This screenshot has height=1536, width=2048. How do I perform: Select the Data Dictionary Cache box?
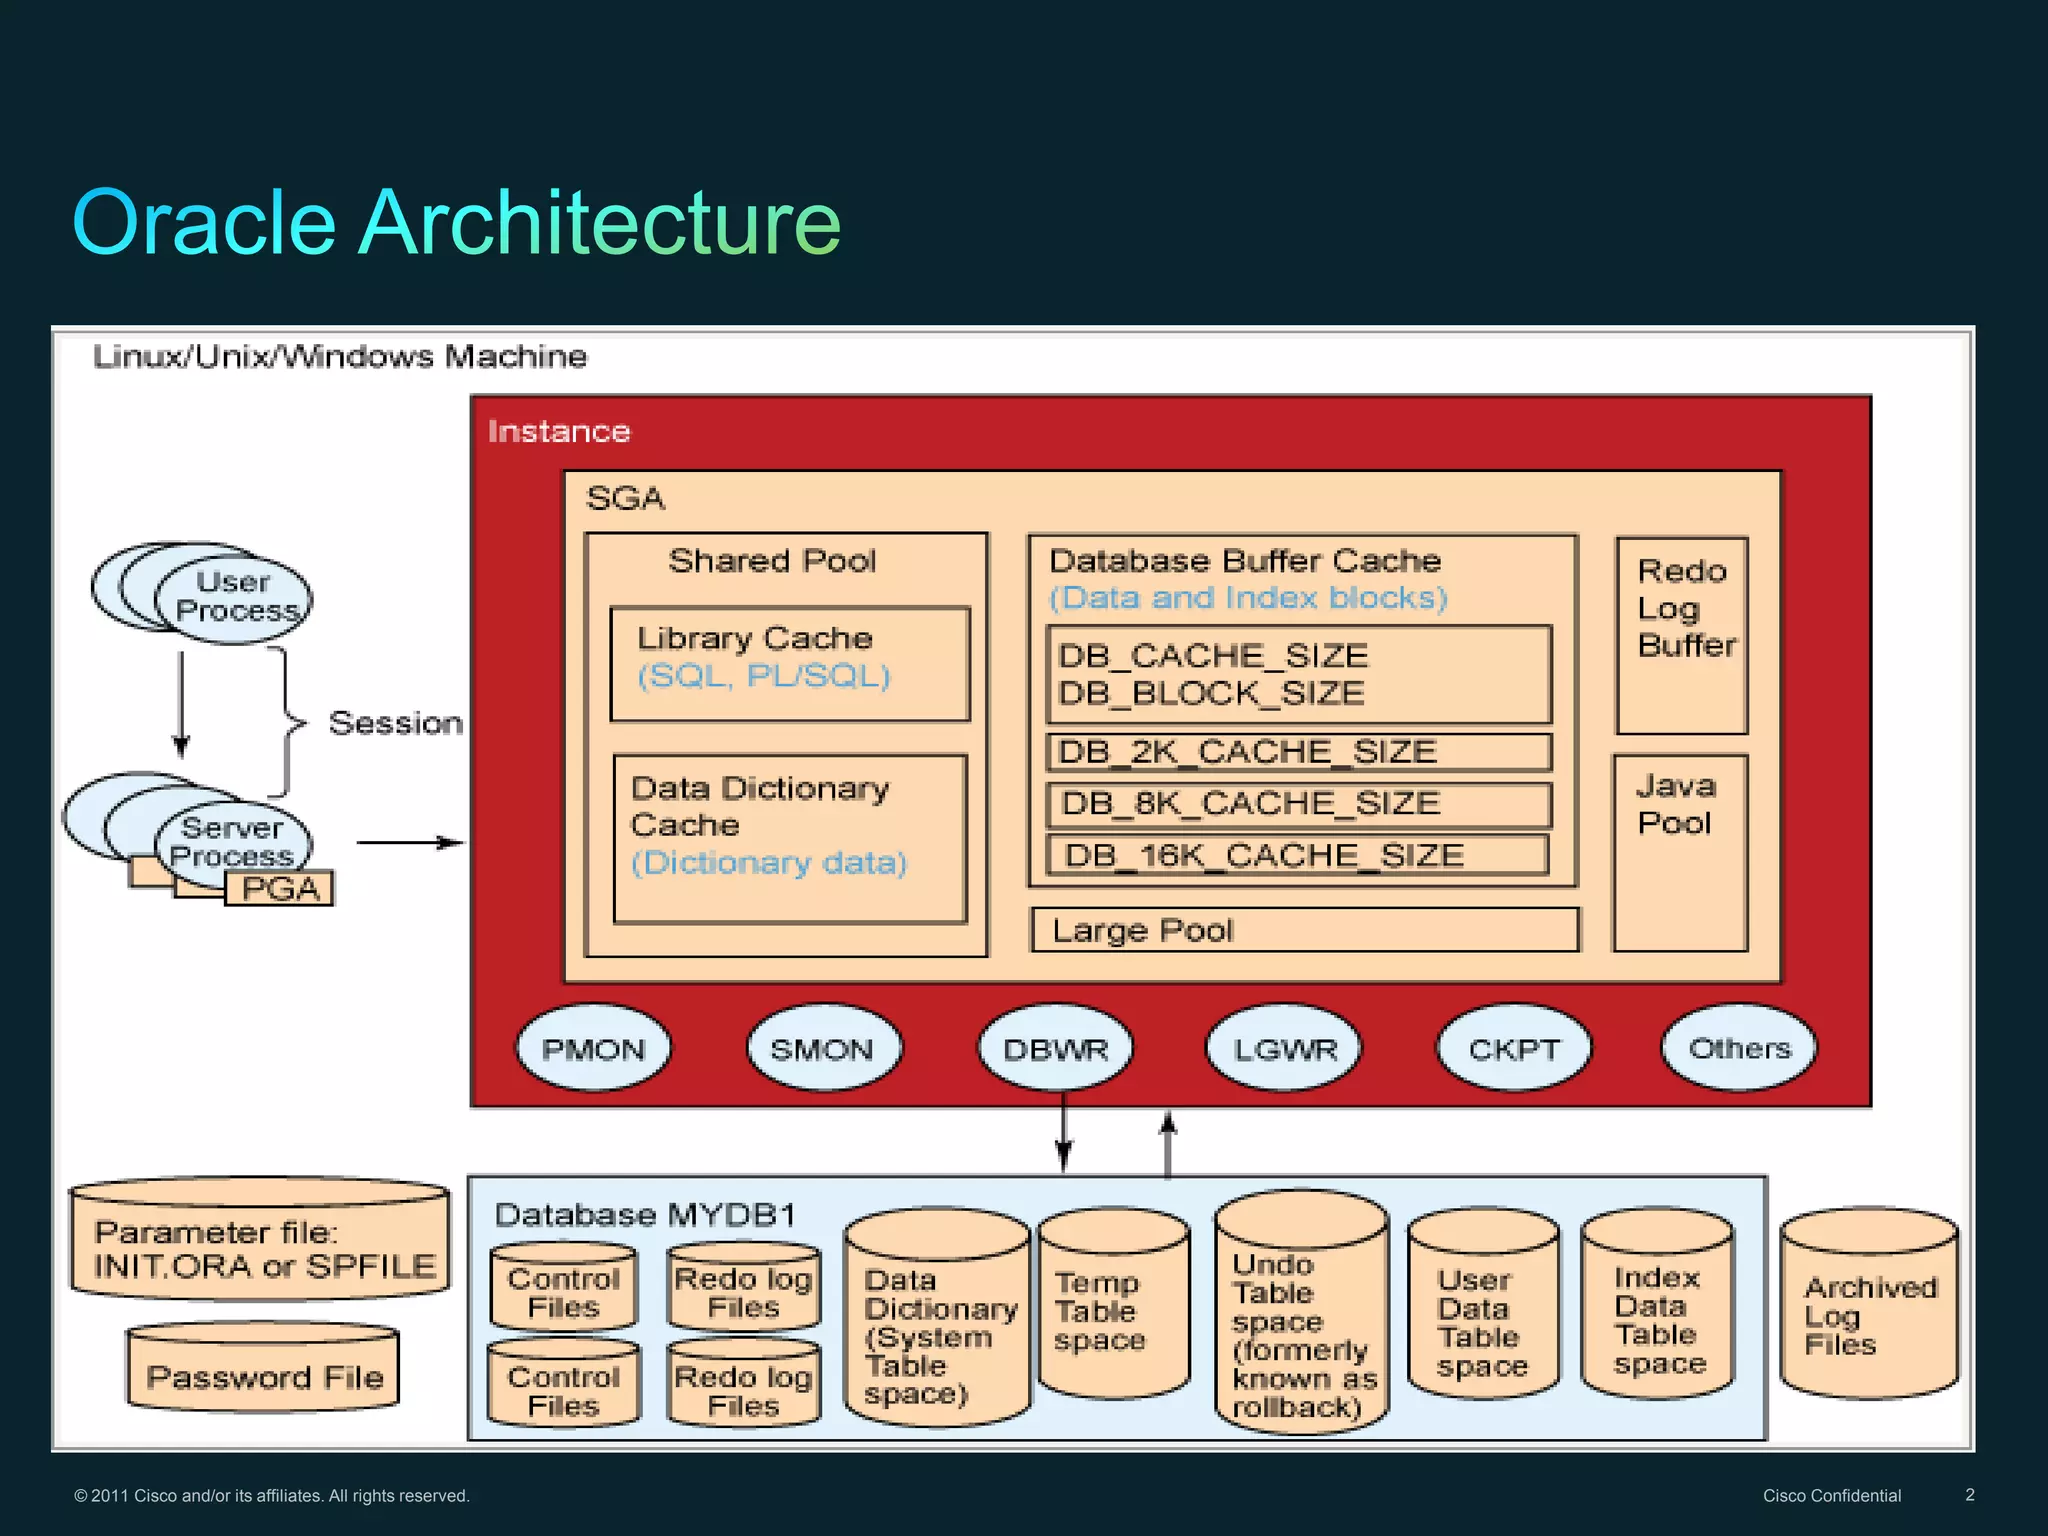coord(790,839)
